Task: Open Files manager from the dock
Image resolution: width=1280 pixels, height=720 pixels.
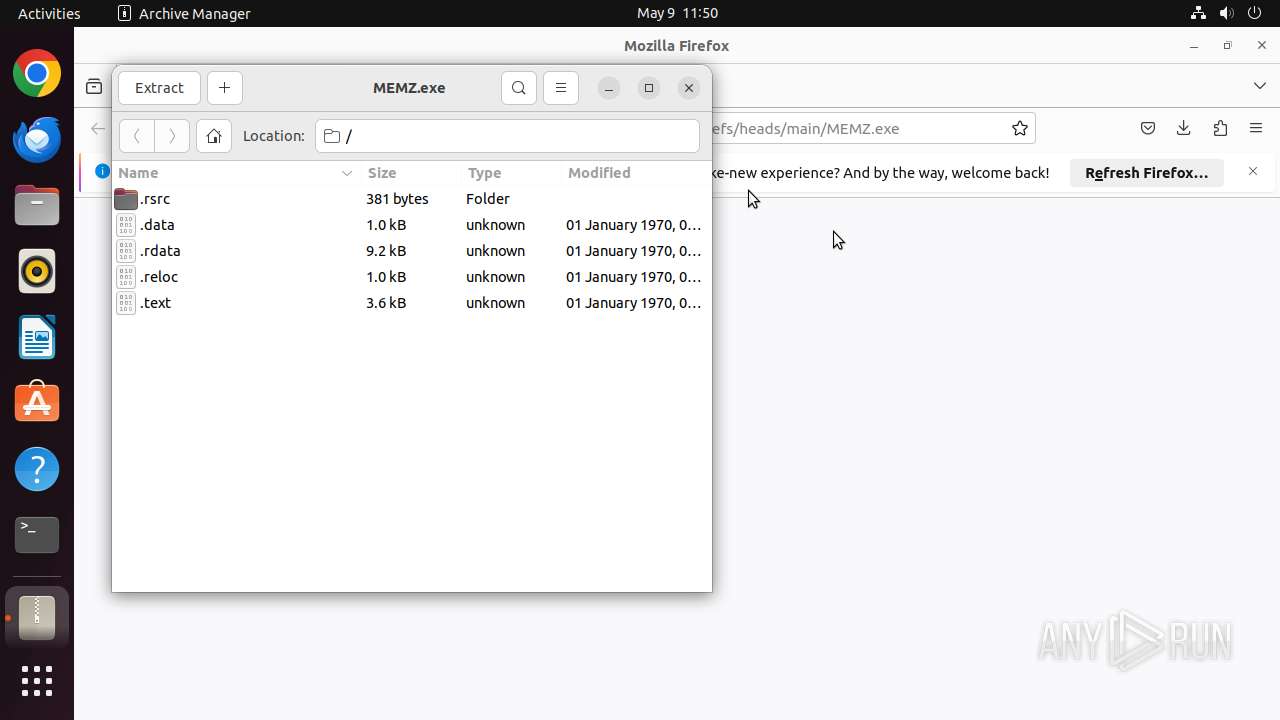Action: point(37,205)
